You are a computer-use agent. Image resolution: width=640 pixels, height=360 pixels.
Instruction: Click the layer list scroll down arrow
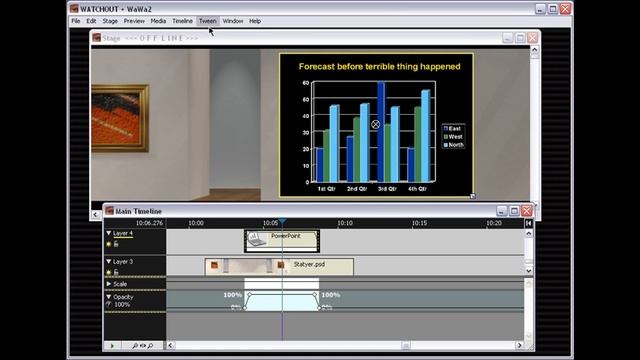[x=529, y=271]
